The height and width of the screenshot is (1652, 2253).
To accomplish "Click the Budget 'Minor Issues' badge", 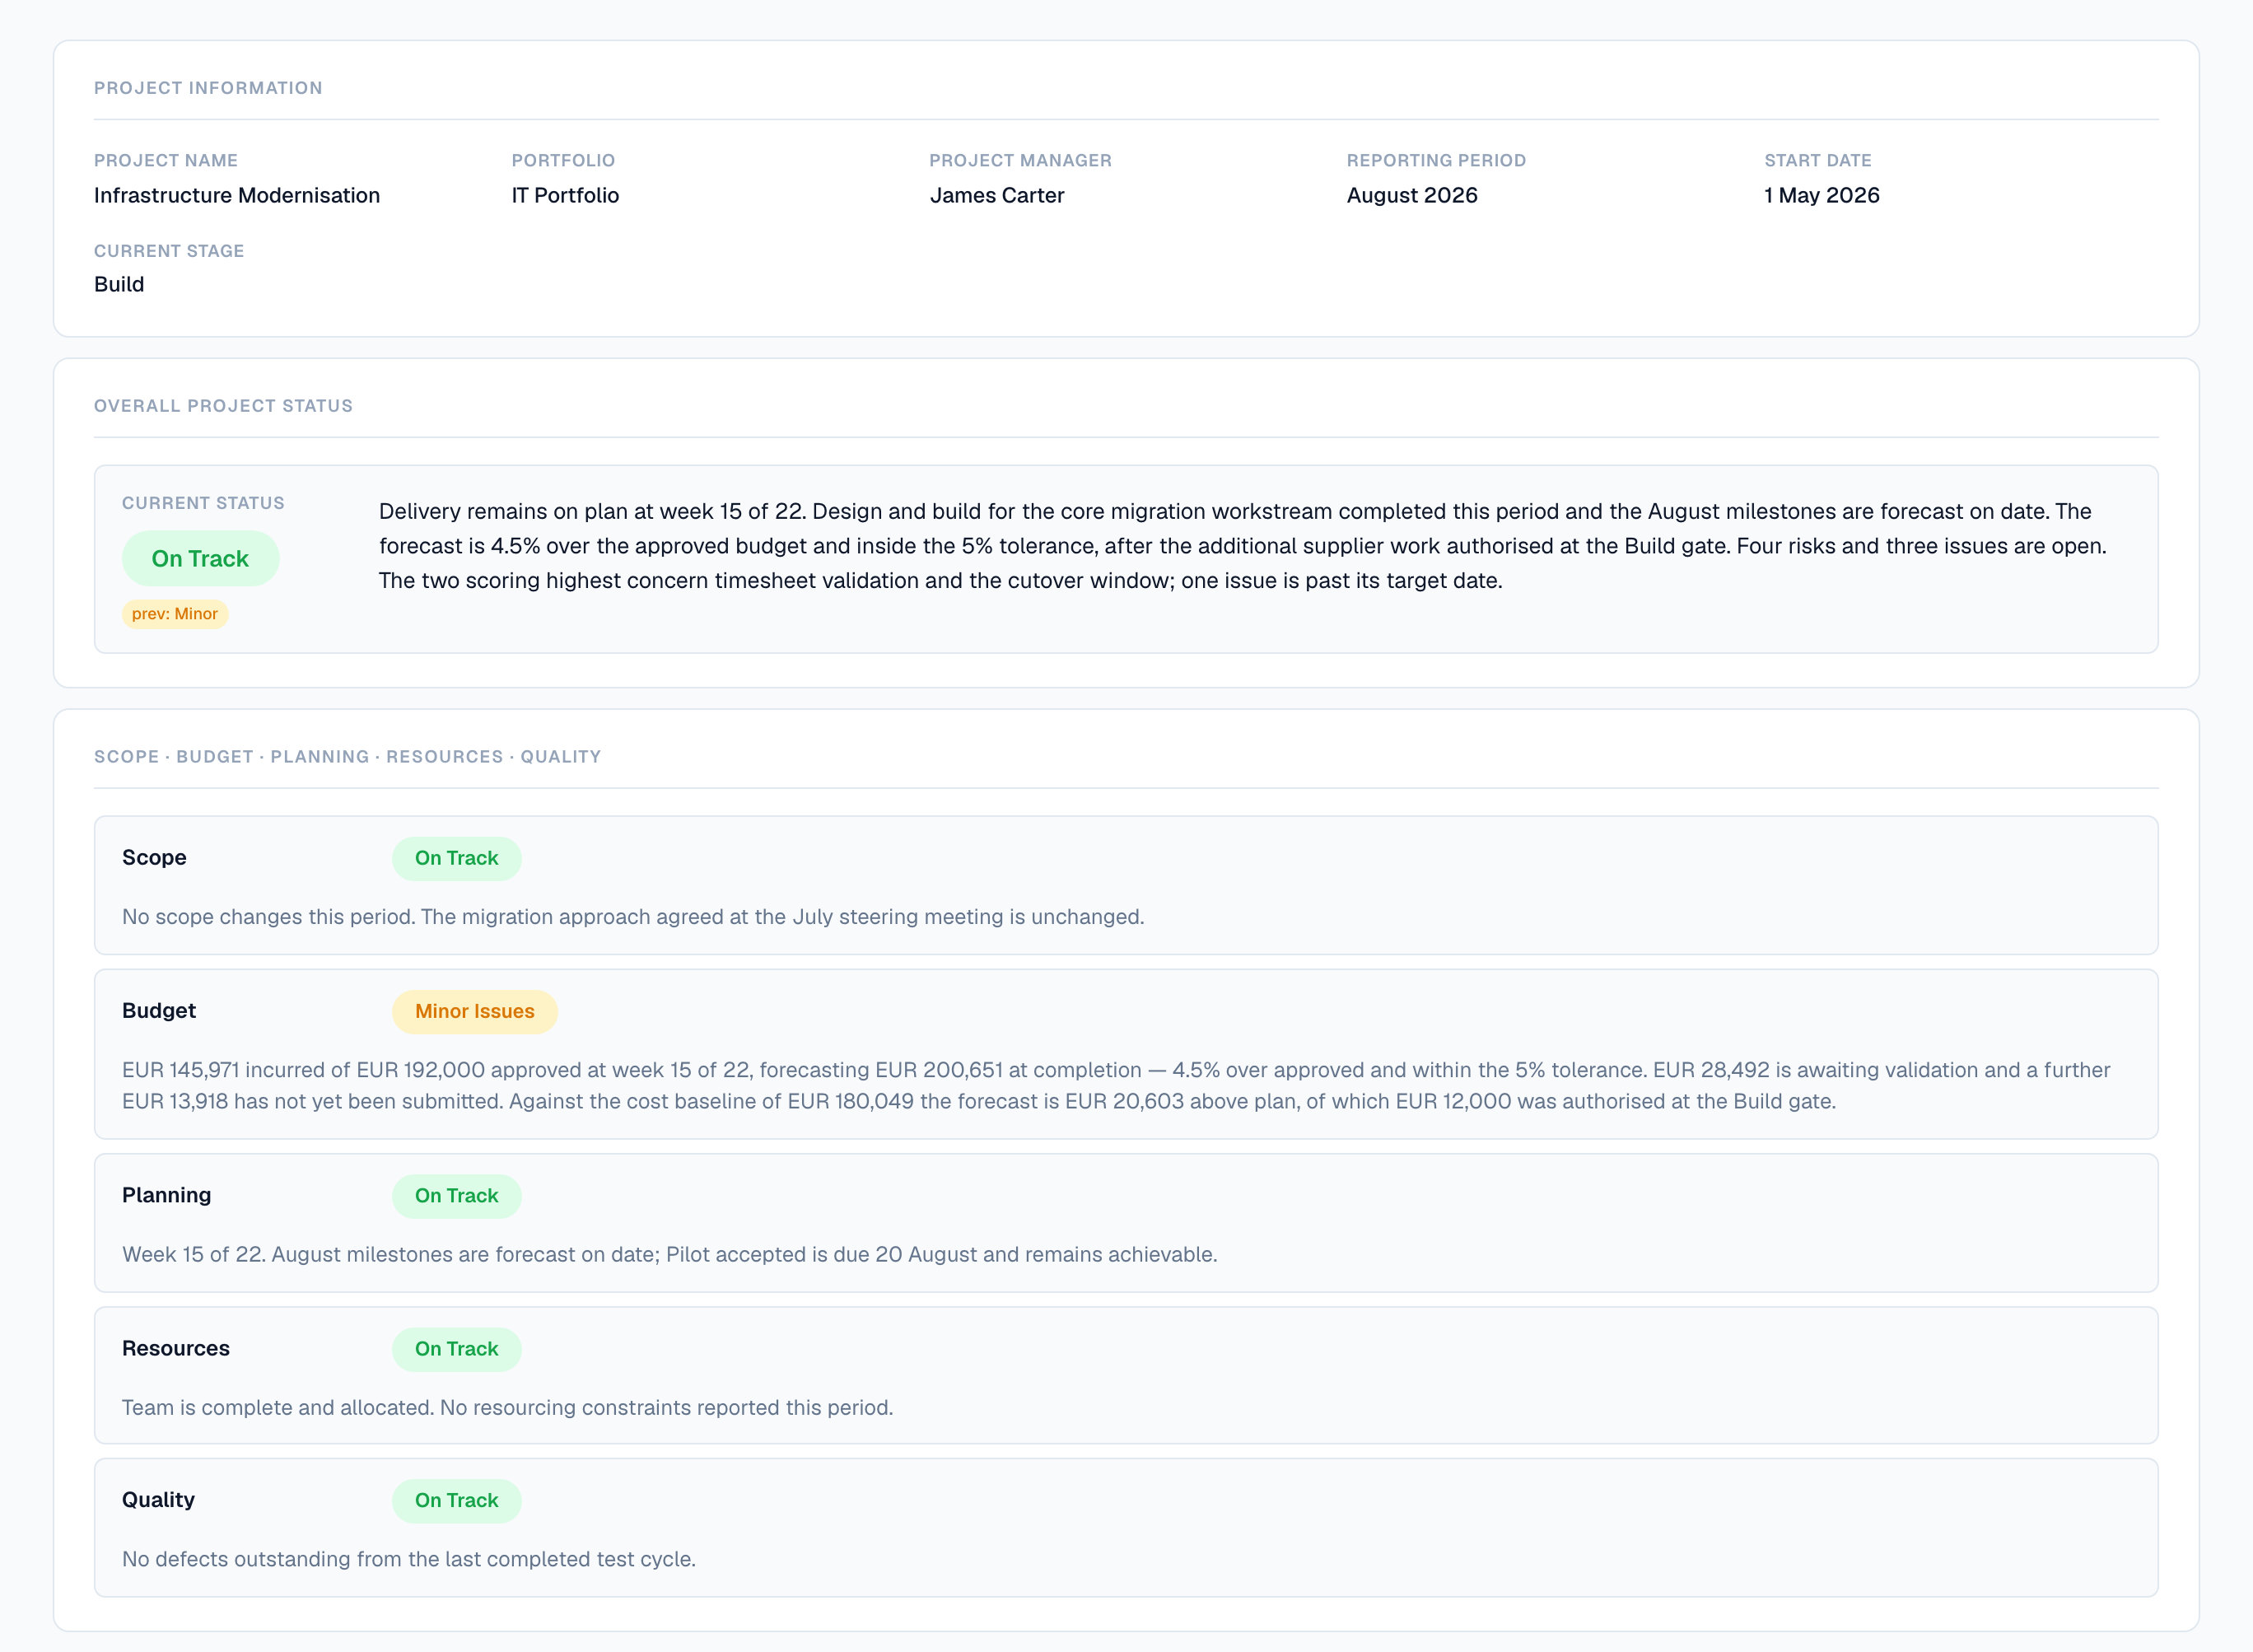I will 475,1012.
